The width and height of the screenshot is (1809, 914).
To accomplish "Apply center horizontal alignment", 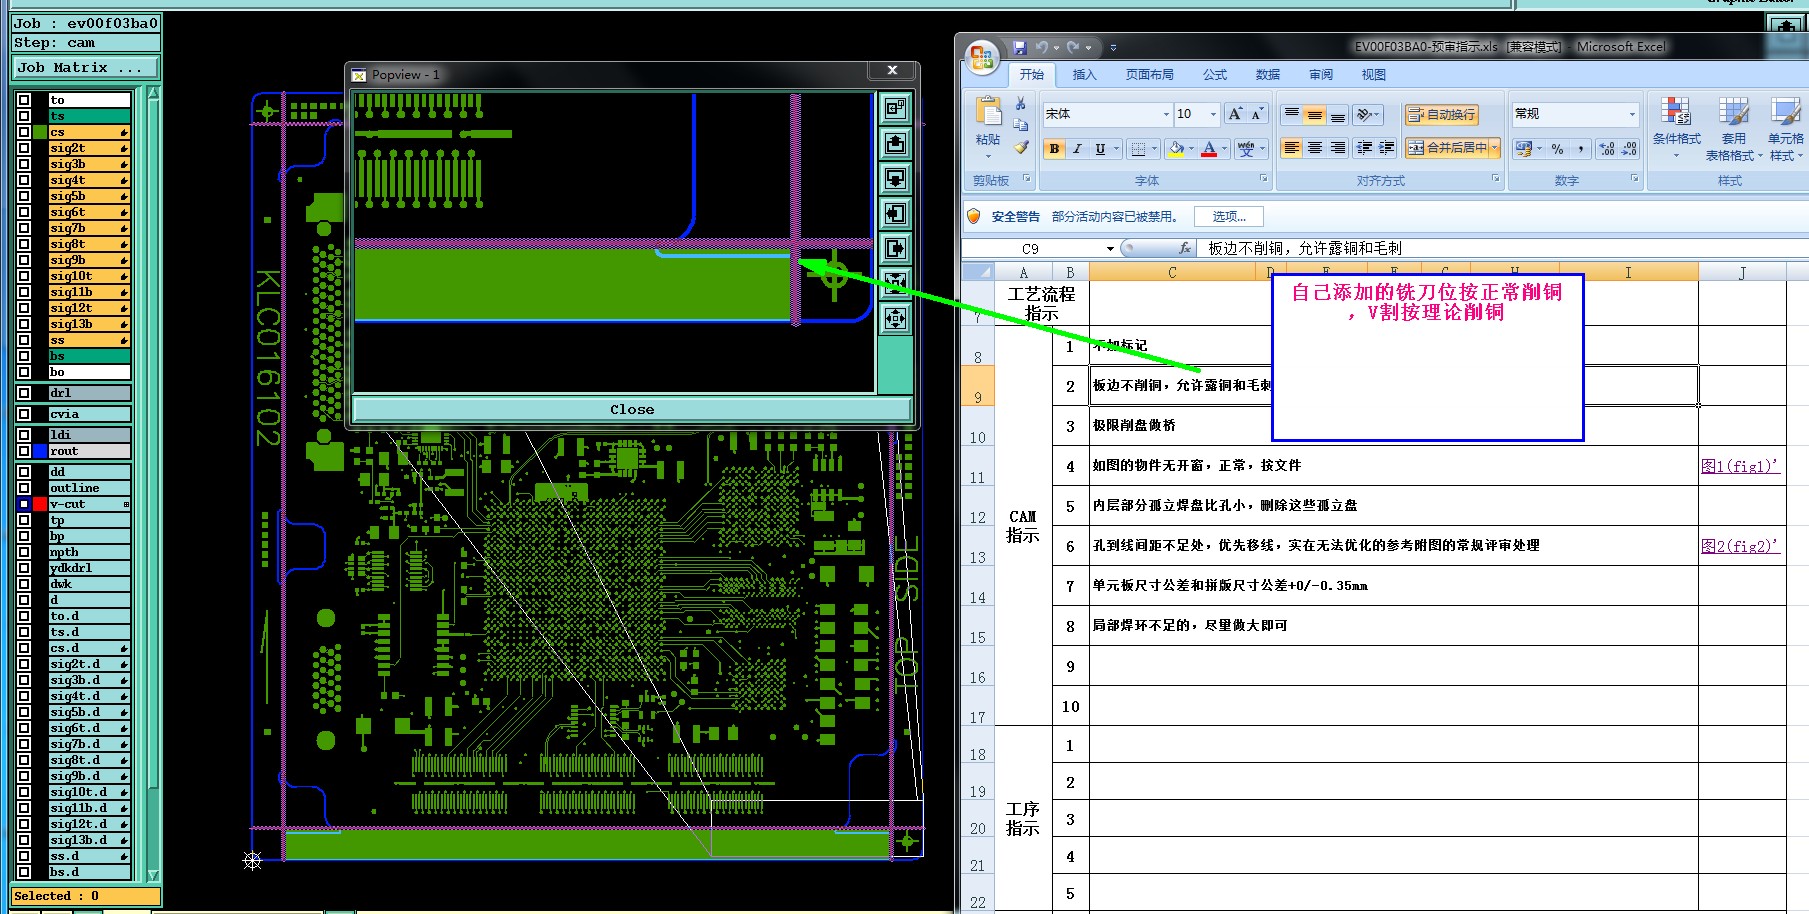I will [x=1315, y=148].
